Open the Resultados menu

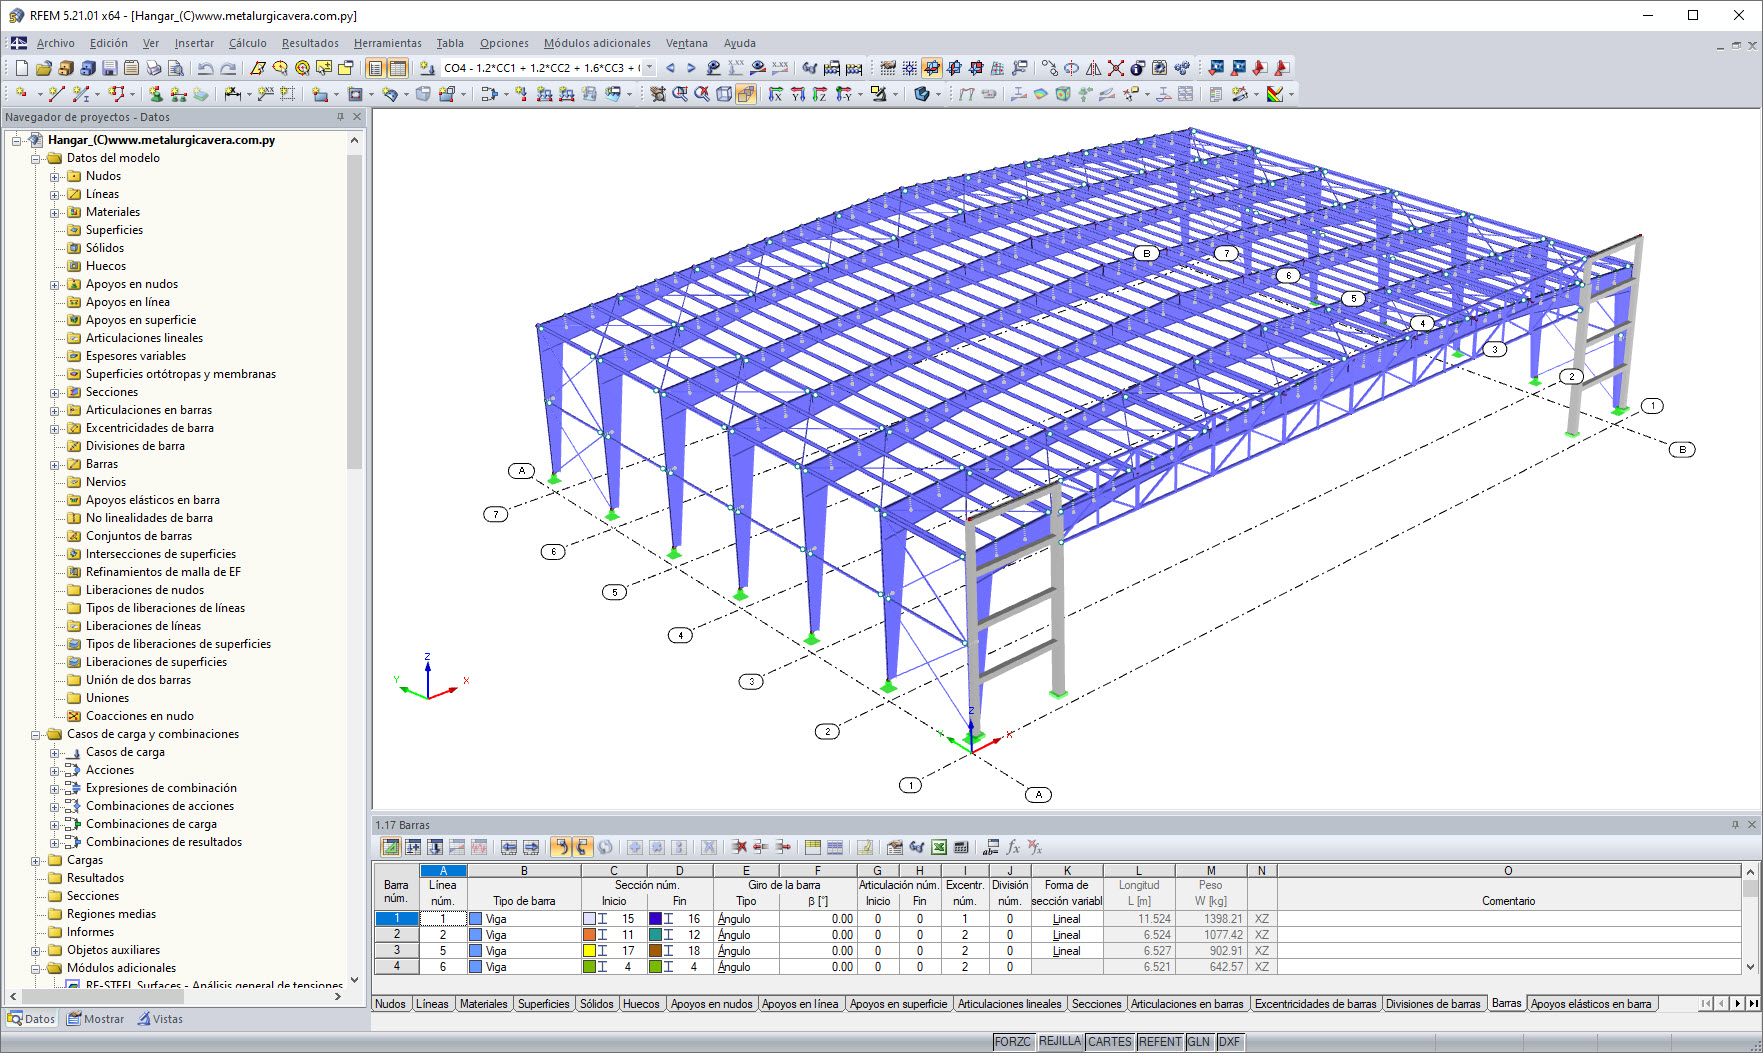(x=310, y=43)
